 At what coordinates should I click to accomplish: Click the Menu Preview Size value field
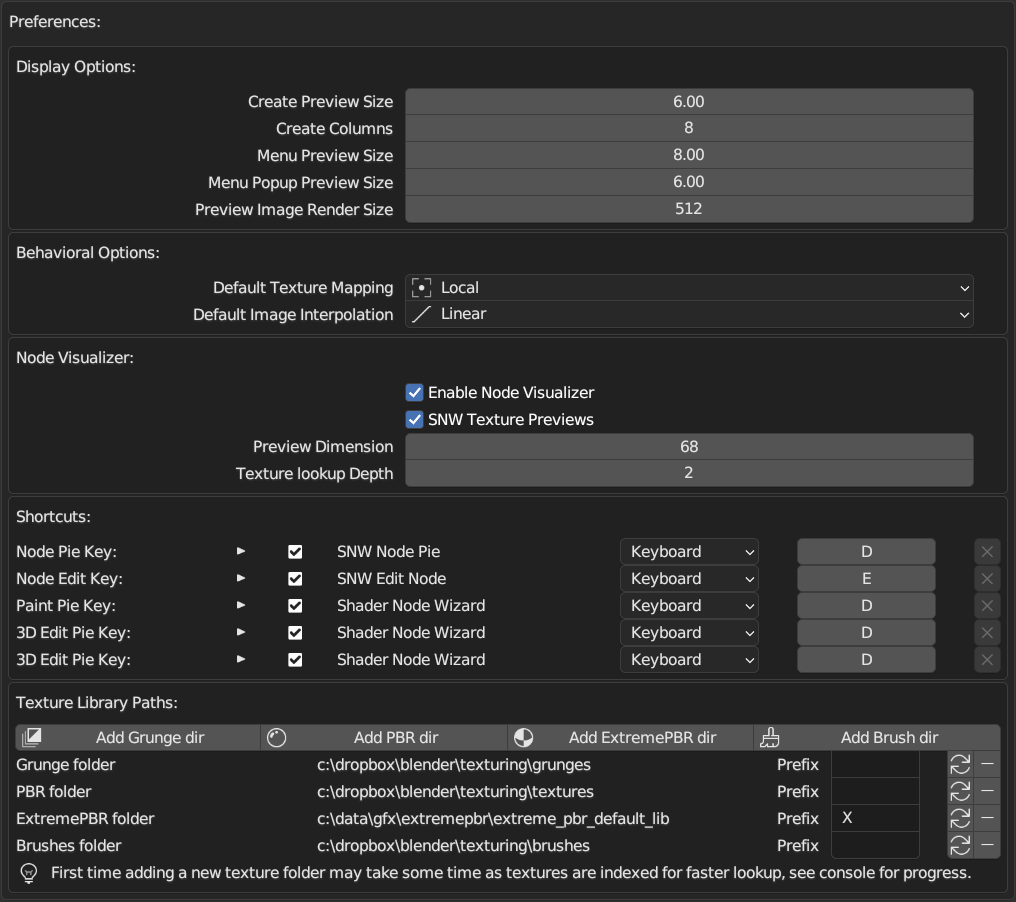[x=689, y=156]
